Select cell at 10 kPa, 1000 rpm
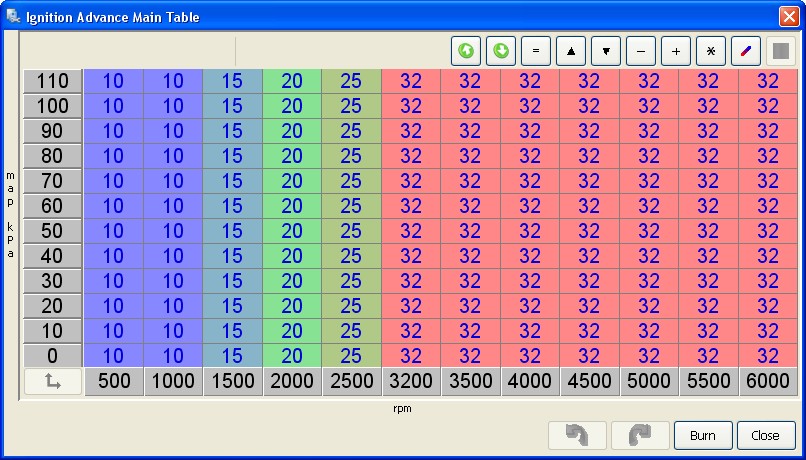 pos(173,332)
